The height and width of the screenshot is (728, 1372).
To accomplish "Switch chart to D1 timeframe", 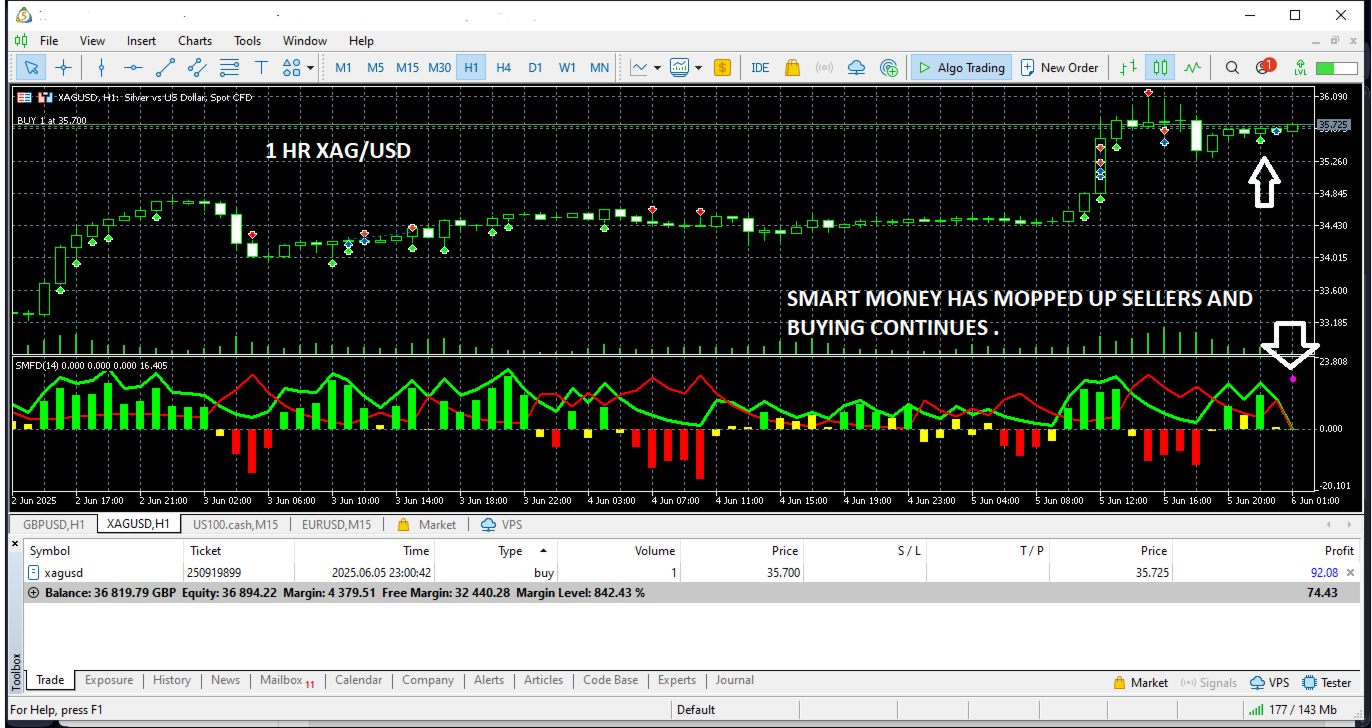I will 535,68.
